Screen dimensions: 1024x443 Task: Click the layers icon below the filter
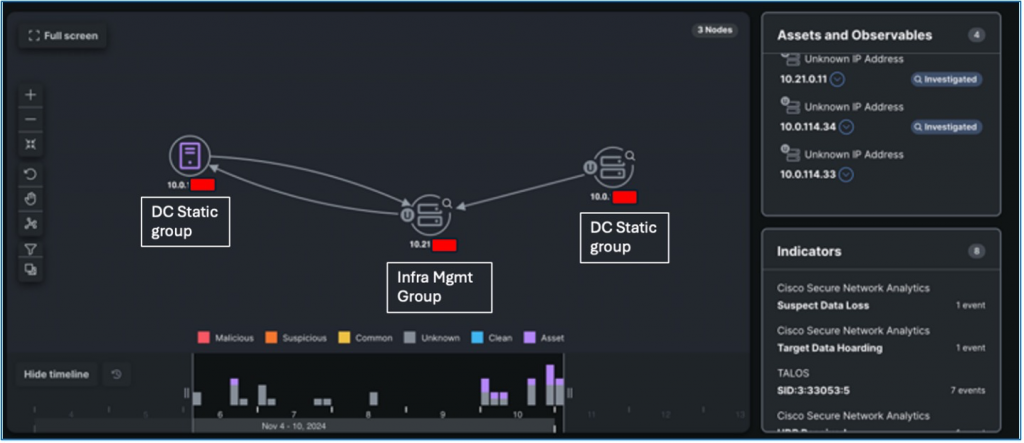point(31,270)
